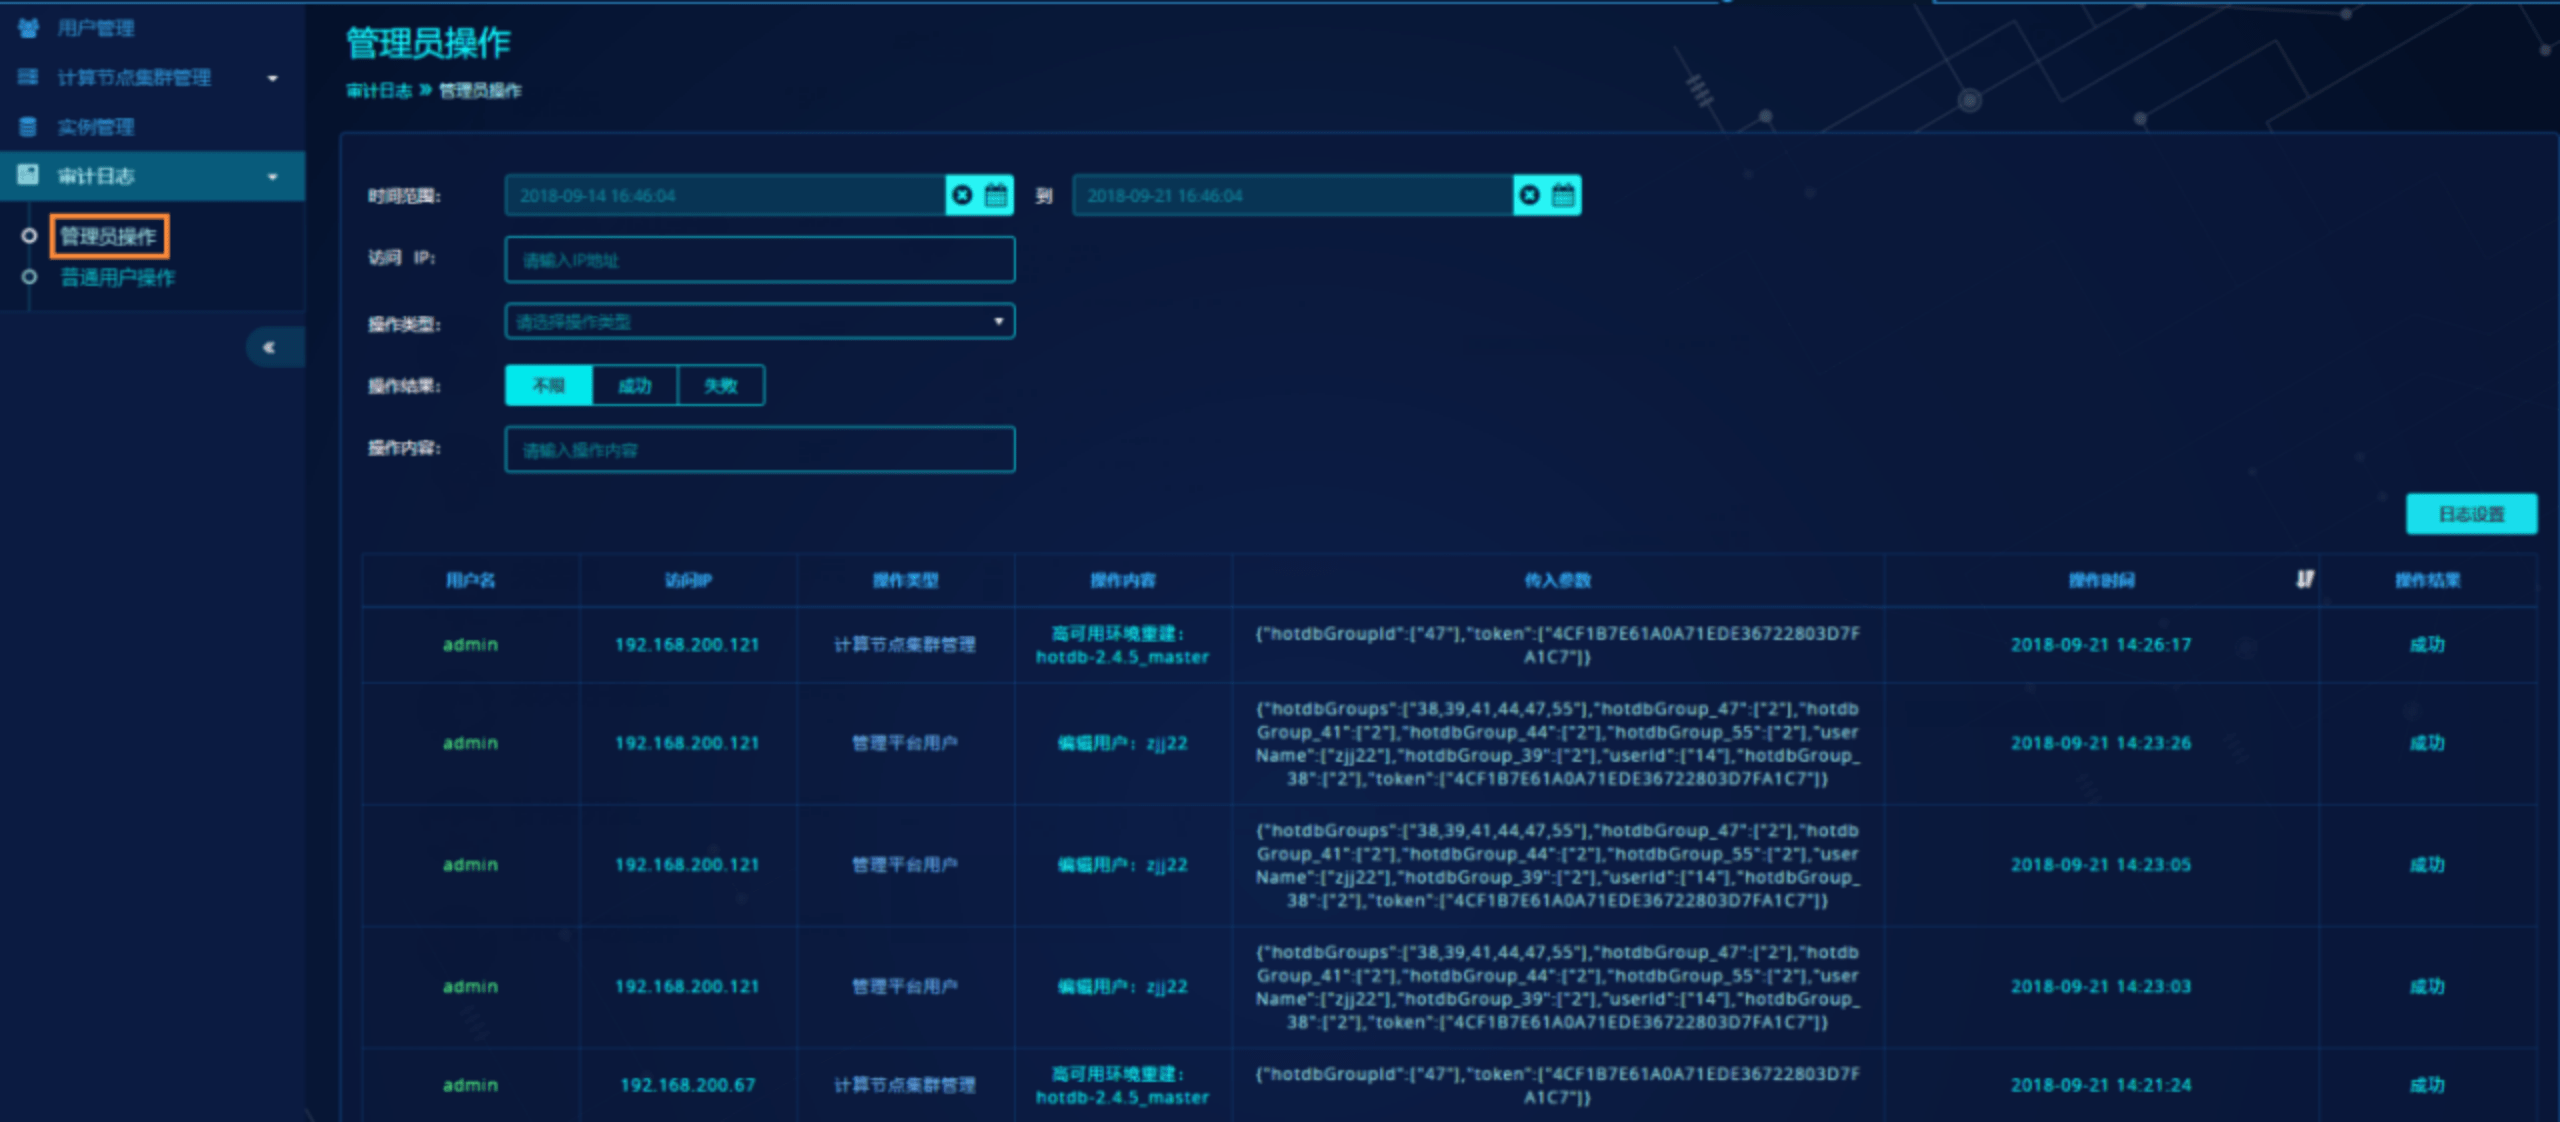The image size is (2560, 1122).
Task: Open the 操作类型 dropdown list
Action: click(760, 321)
